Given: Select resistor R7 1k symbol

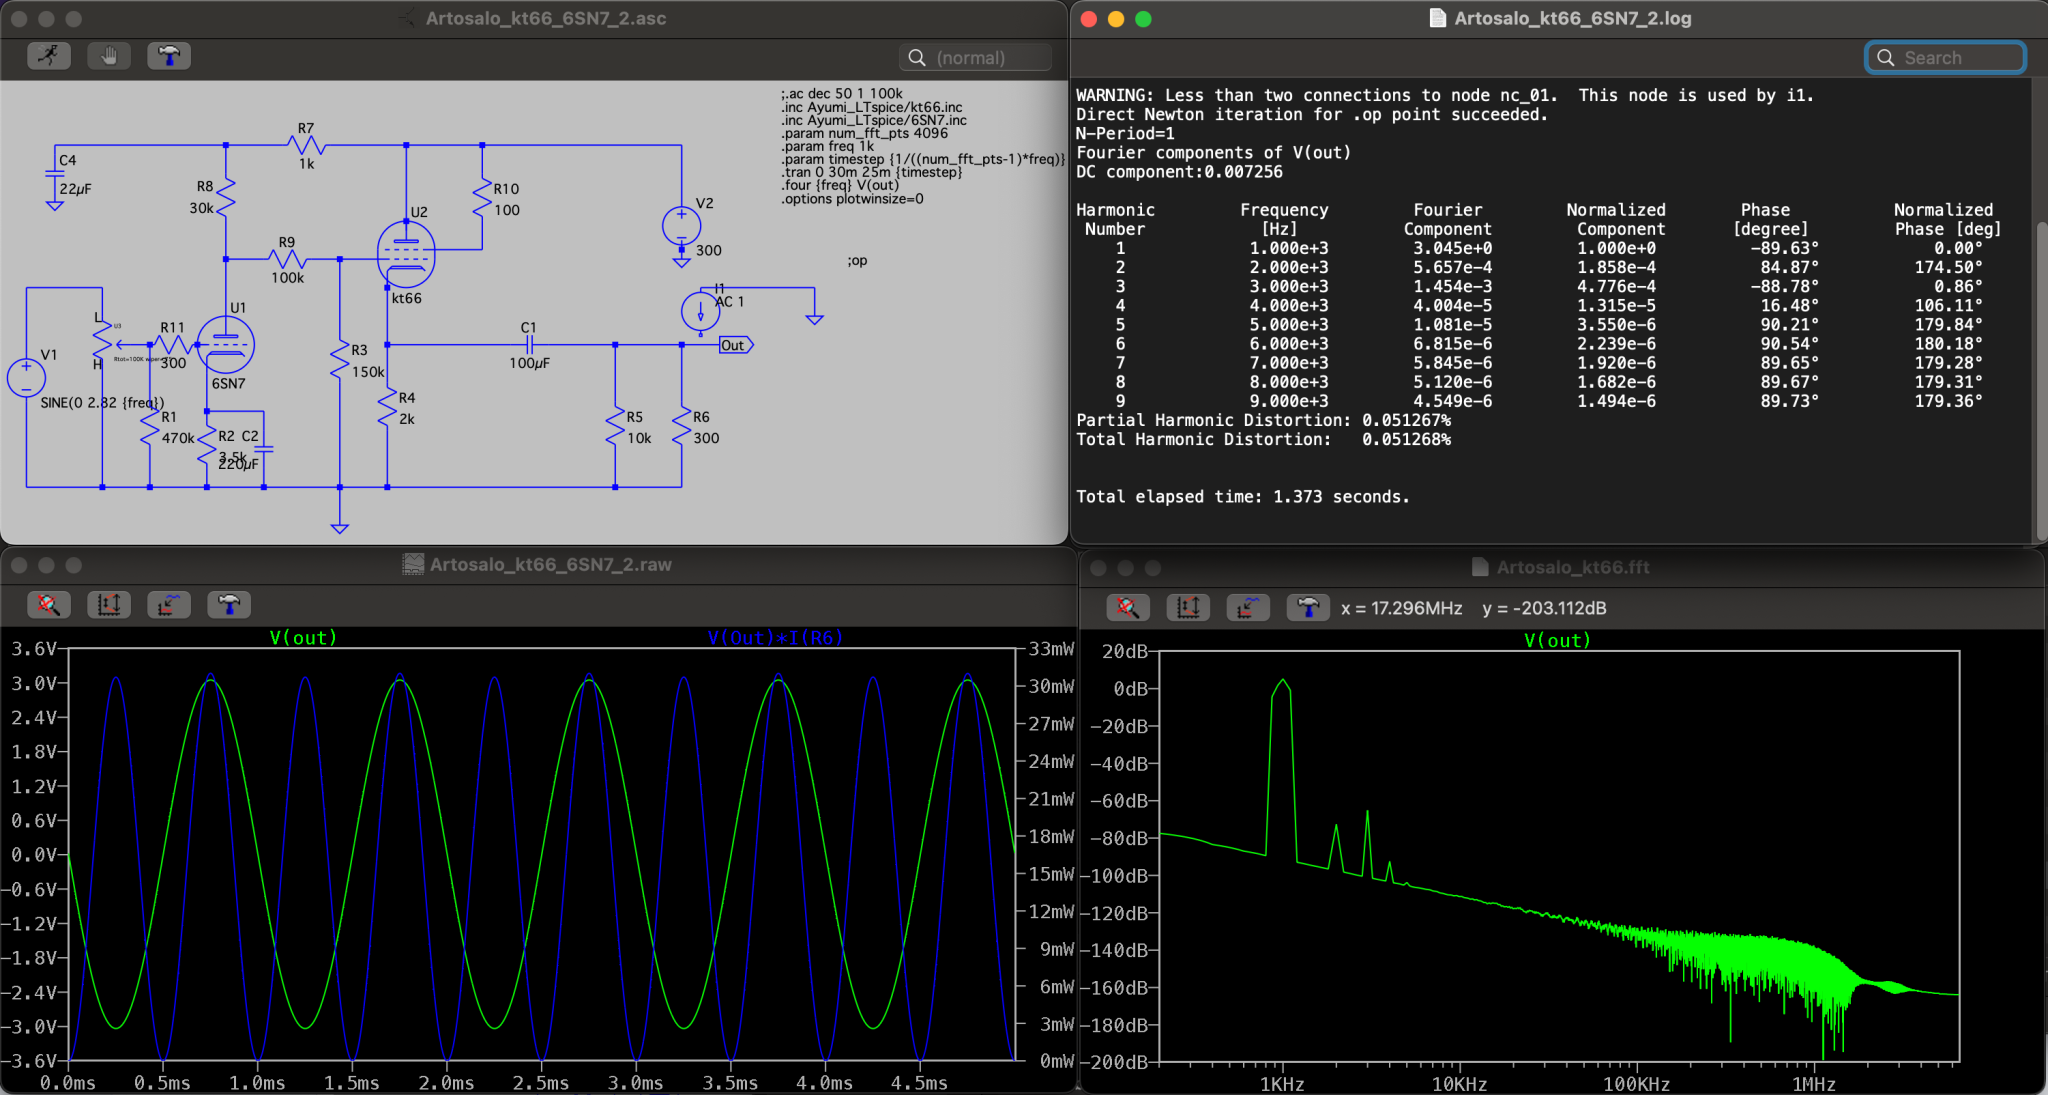Looking at the screenshot, I should (306, 146).
